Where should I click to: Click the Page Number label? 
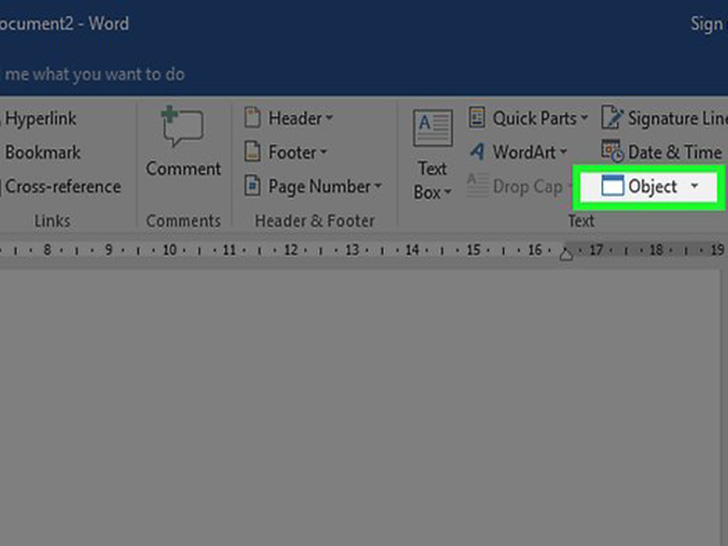coord(319,187)
